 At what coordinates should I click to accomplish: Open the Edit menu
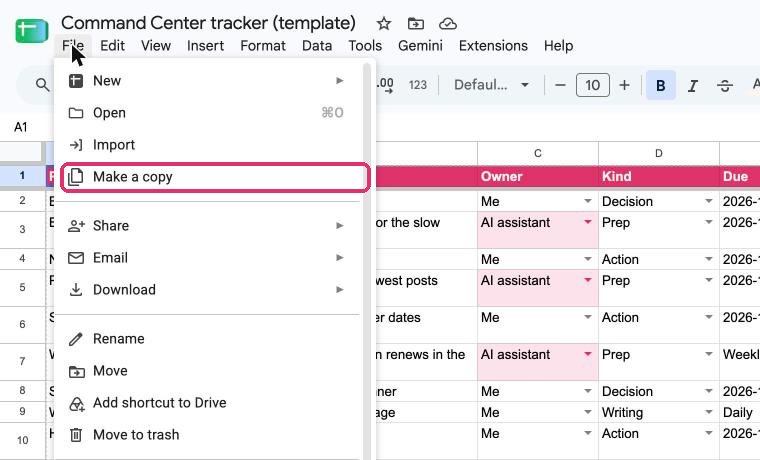coord(112,46)
